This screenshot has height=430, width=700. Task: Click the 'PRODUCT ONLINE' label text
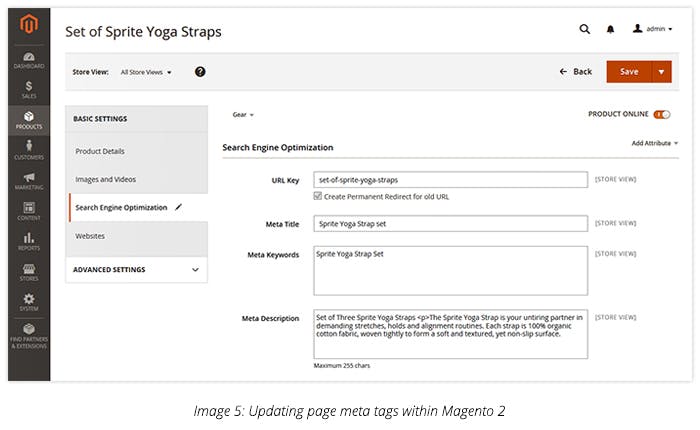click(x=618, y=114)
